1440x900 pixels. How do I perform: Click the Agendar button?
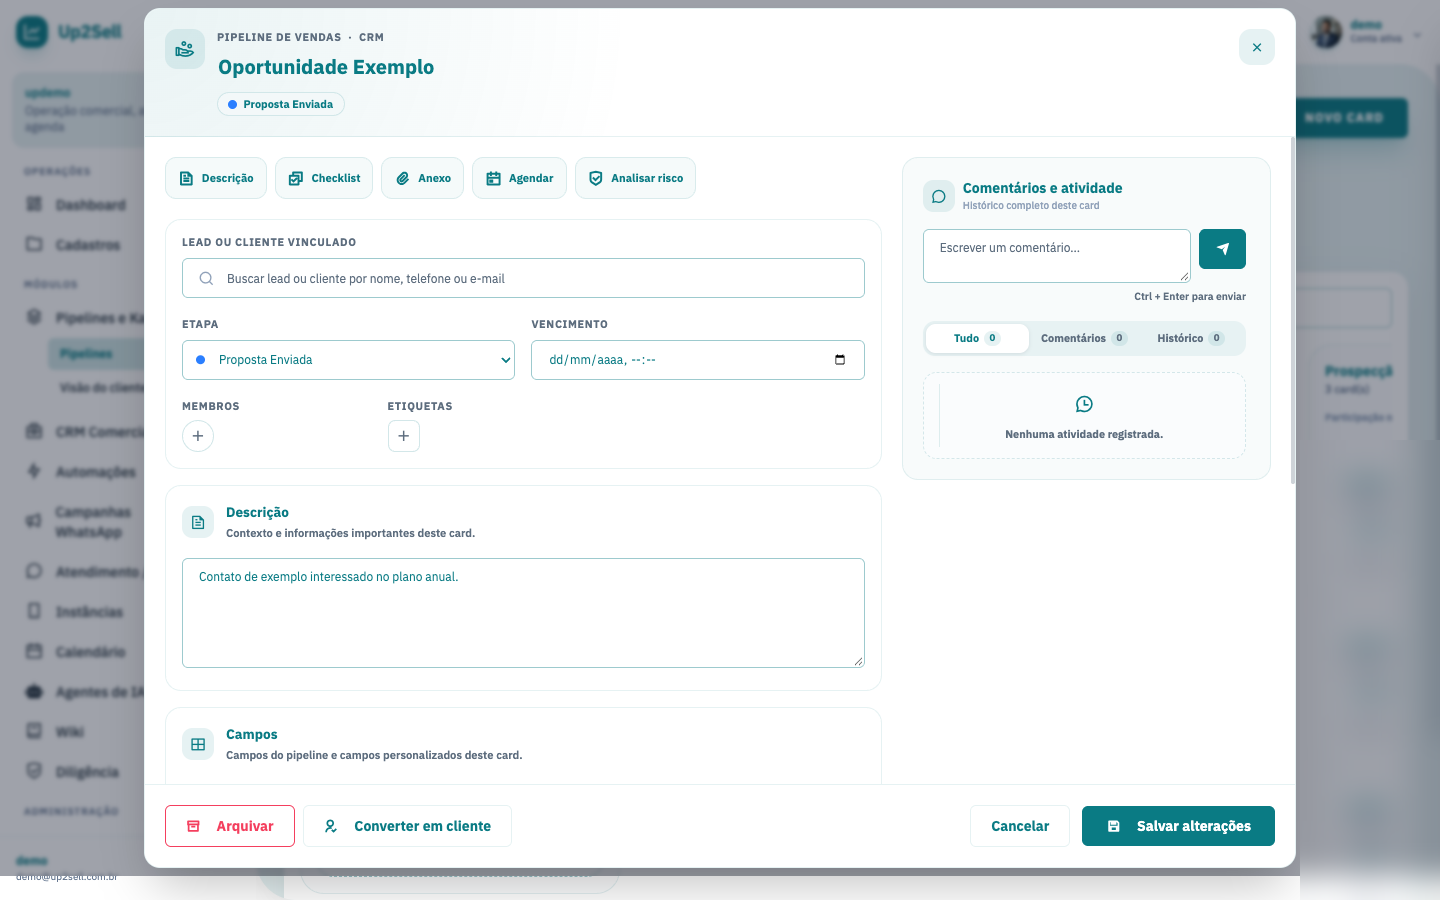tap(519, 178)
